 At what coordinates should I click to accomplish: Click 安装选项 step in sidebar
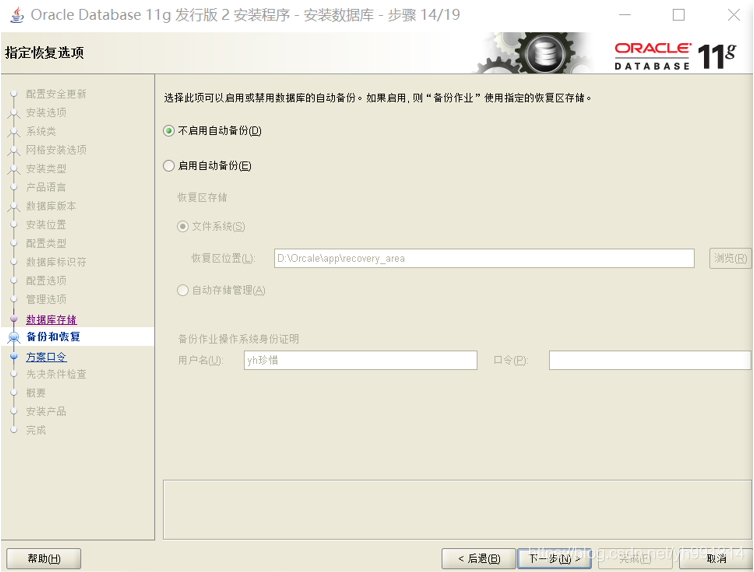46,112
